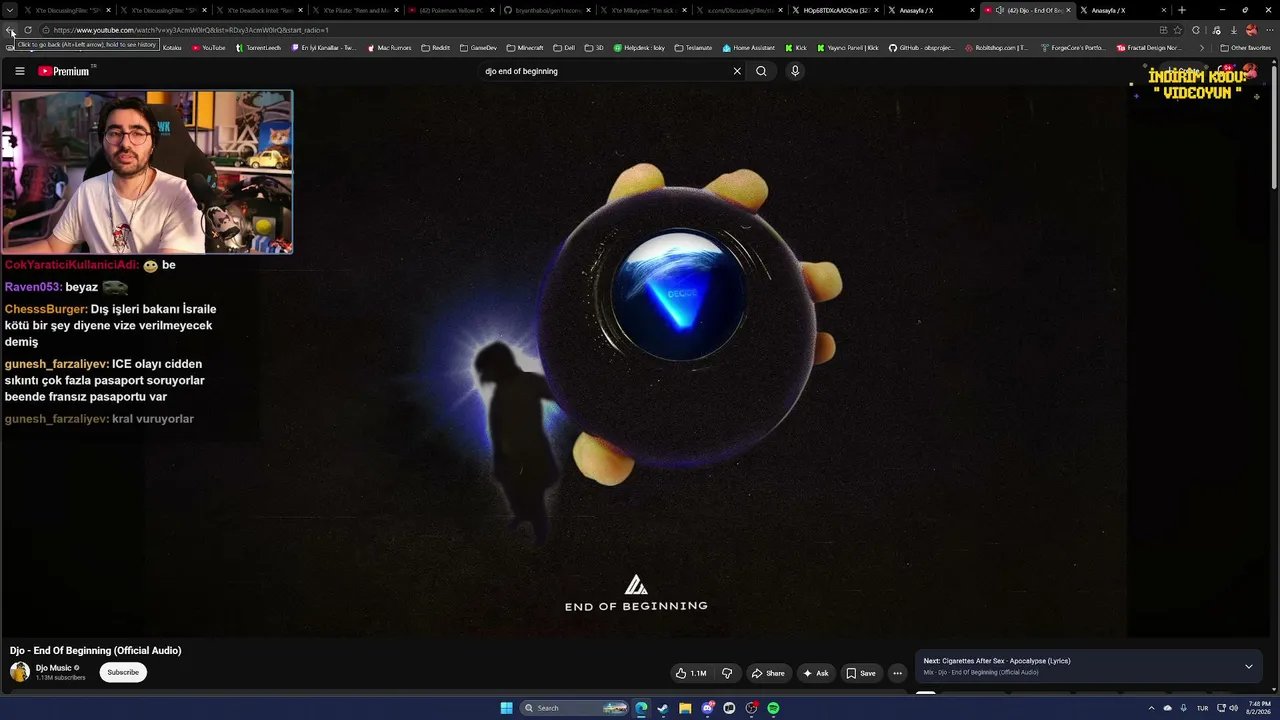Share the End Of Beginning video
The image size is (1280, 720).
768,673
